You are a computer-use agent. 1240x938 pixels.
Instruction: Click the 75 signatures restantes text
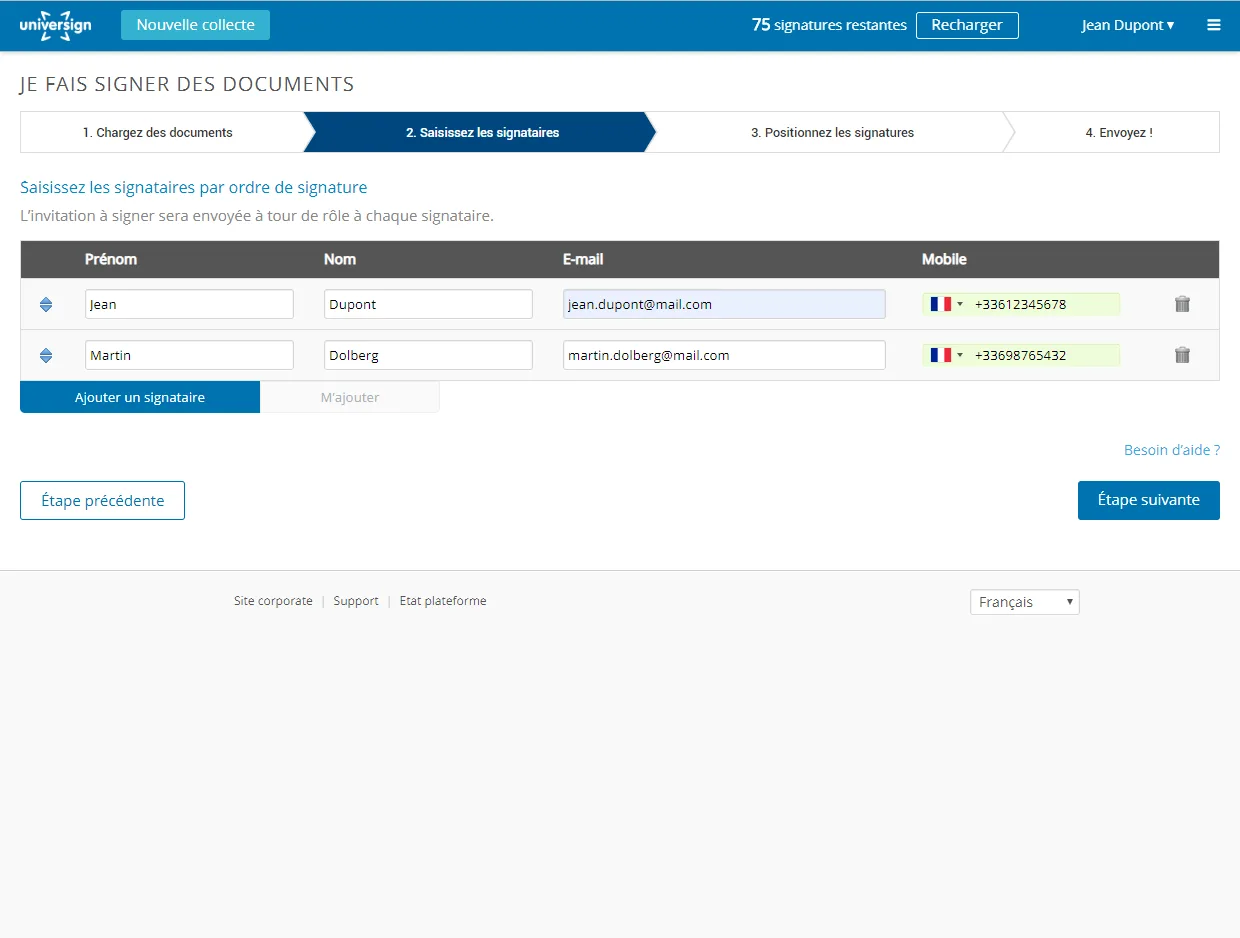(x=829, y=25)
